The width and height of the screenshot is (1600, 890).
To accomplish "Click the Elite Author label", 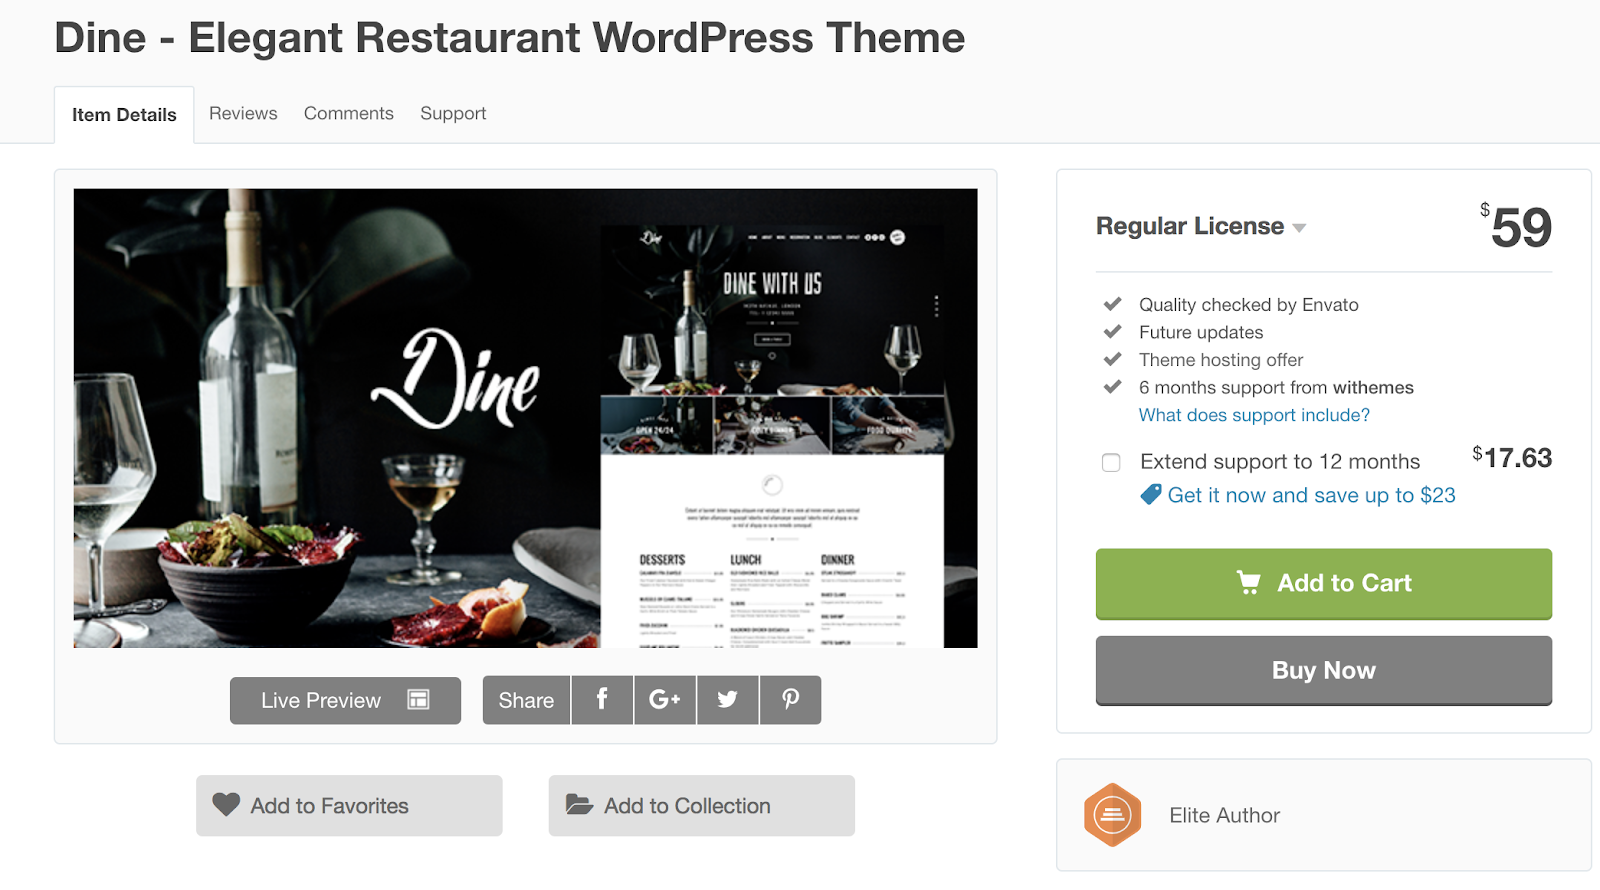I will (x=1225, y=816).
